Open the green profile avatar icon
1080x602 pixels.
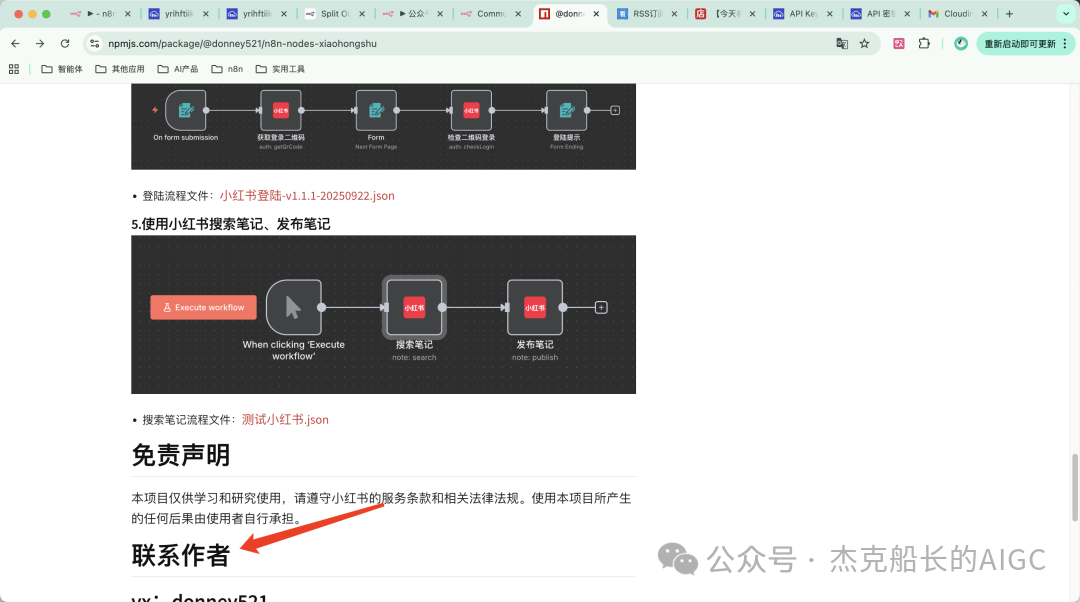click(961, 43)
